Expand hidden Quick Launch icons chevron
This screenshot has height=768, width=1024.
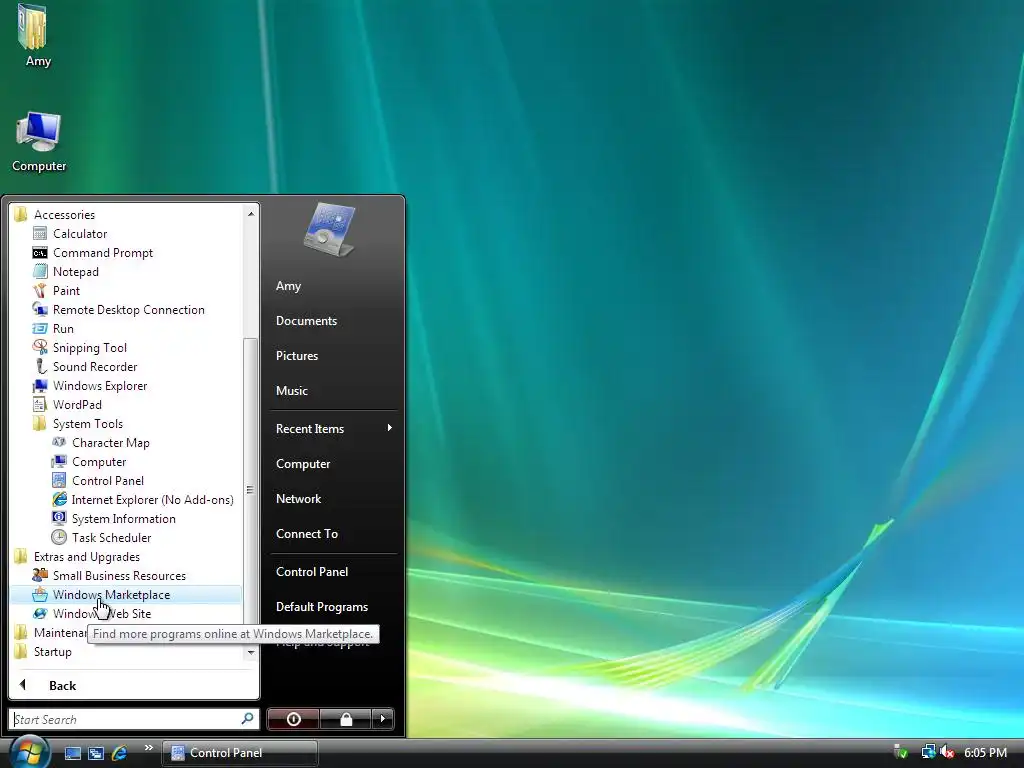[149, 748]
